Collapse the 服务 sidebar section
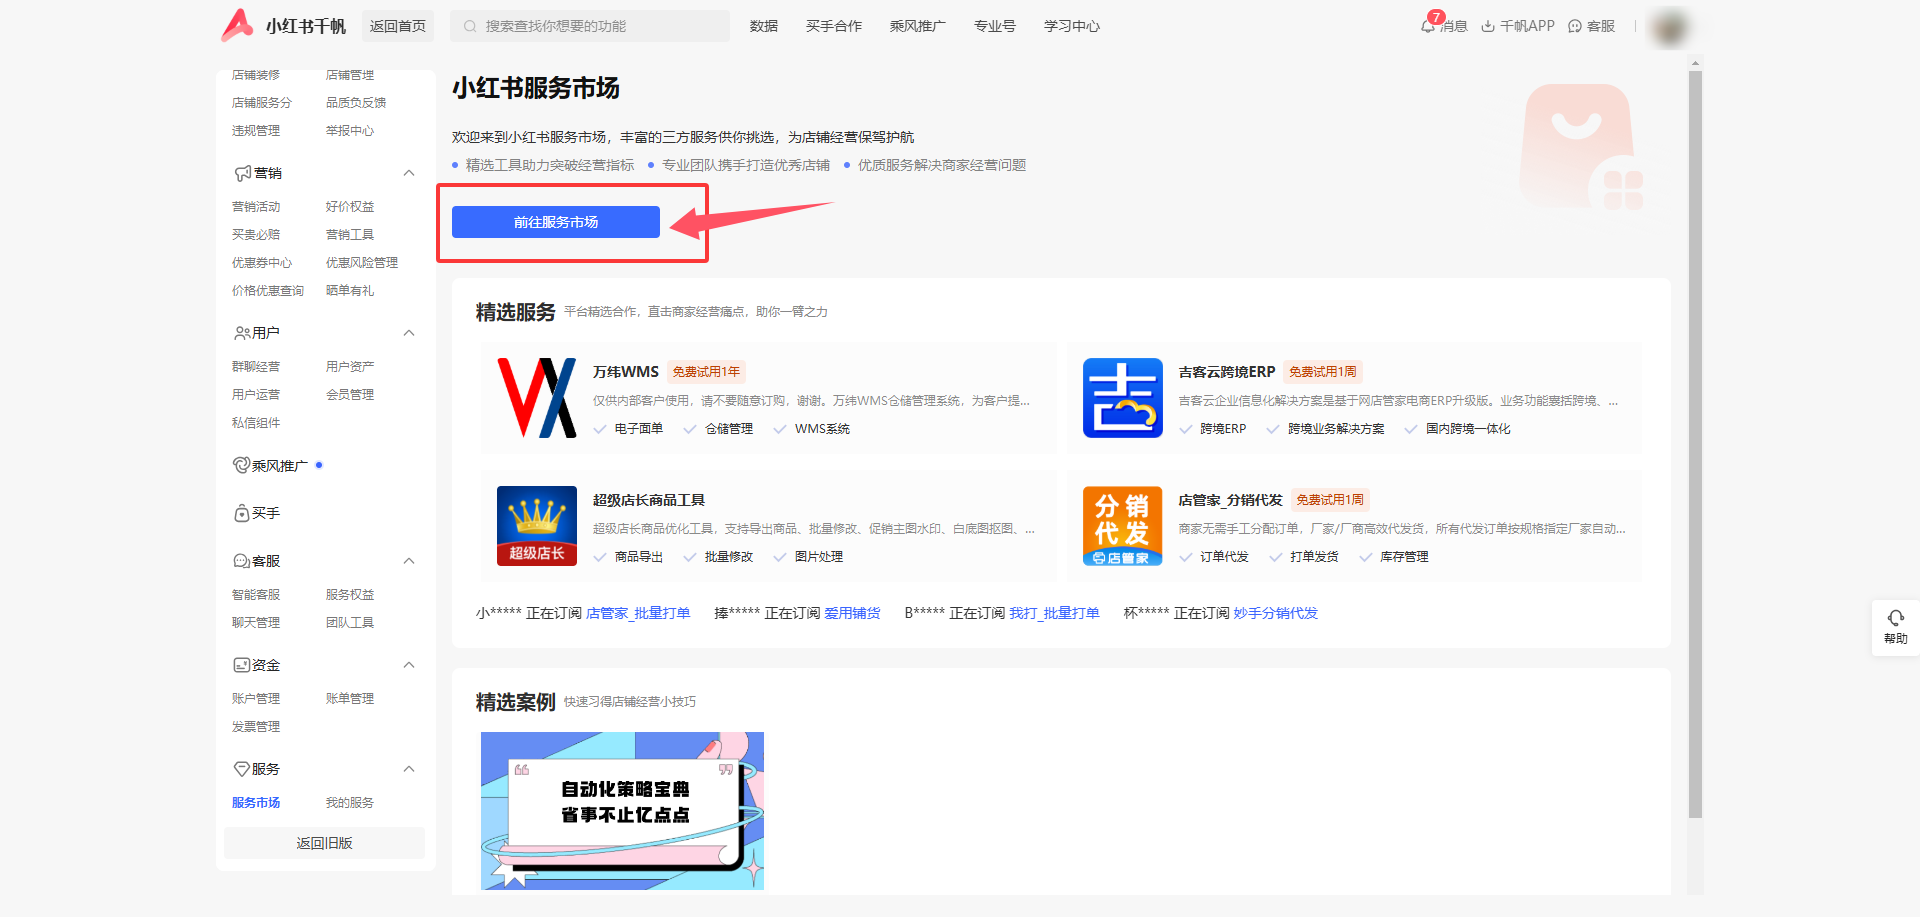Screen dimensions: 1920x917 [409, 769]
